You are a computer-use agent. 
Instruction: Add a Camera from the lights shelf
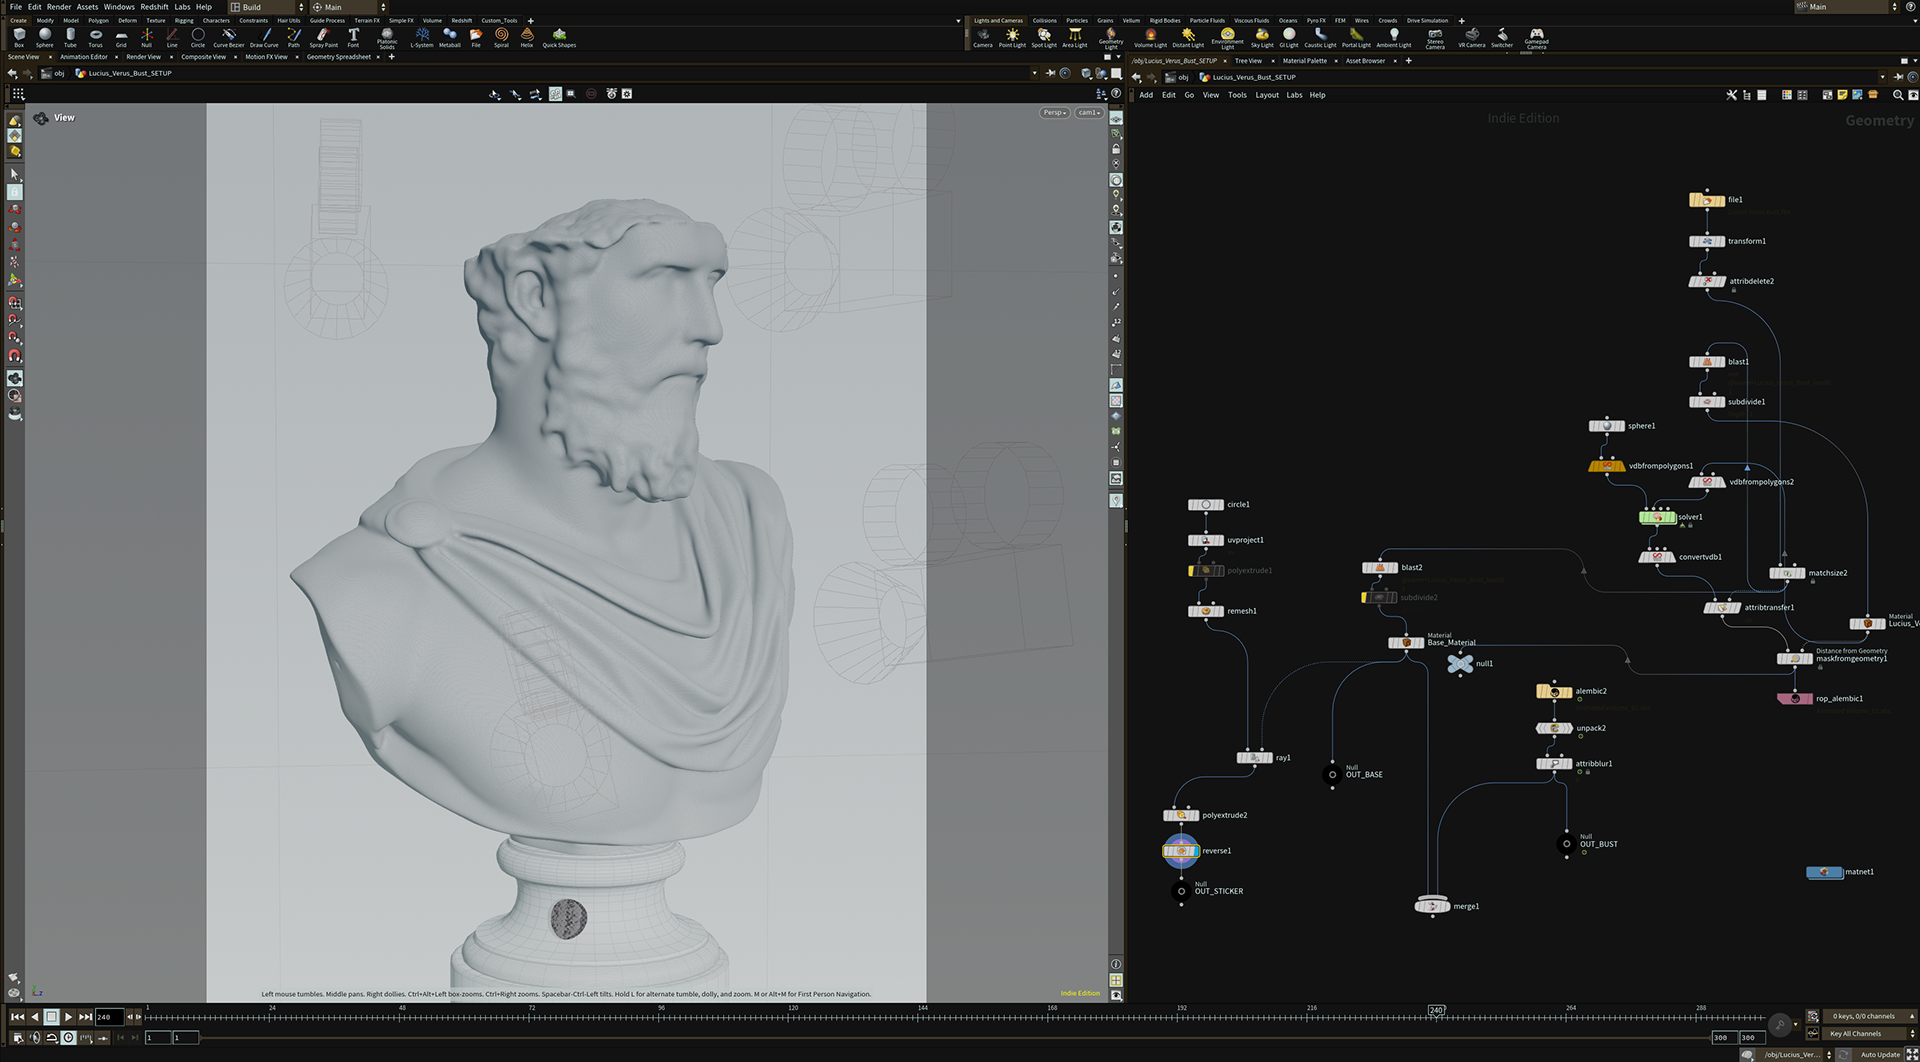983,38
